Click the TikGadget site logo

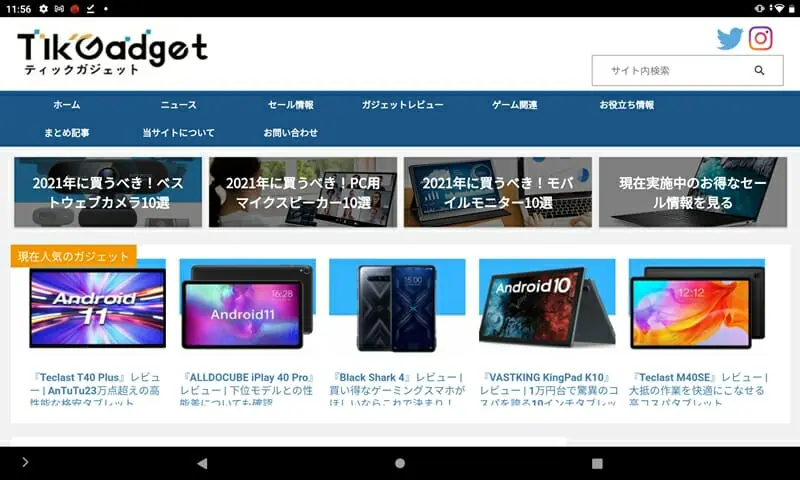click(112, 52)
